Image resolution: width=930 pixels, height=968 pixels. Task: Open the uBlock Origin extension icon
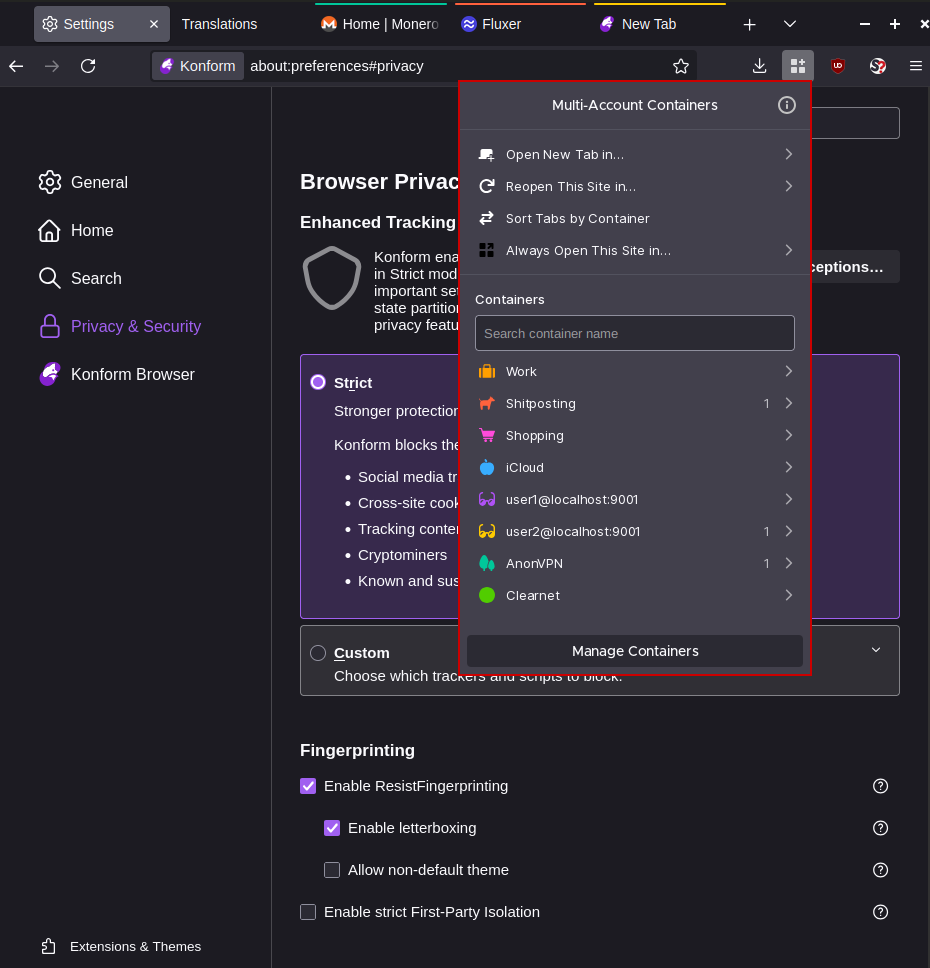point(838,66)
